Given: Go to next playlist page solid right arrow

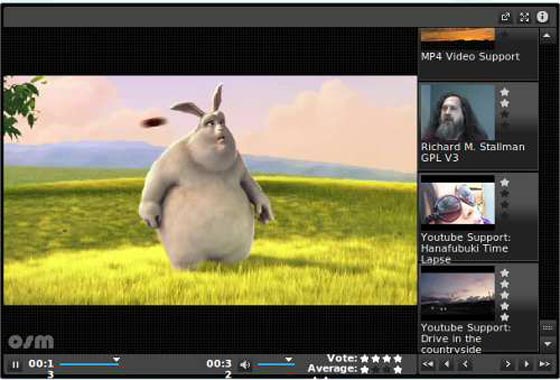Looking at the screenshot, I should pos(526,364).
